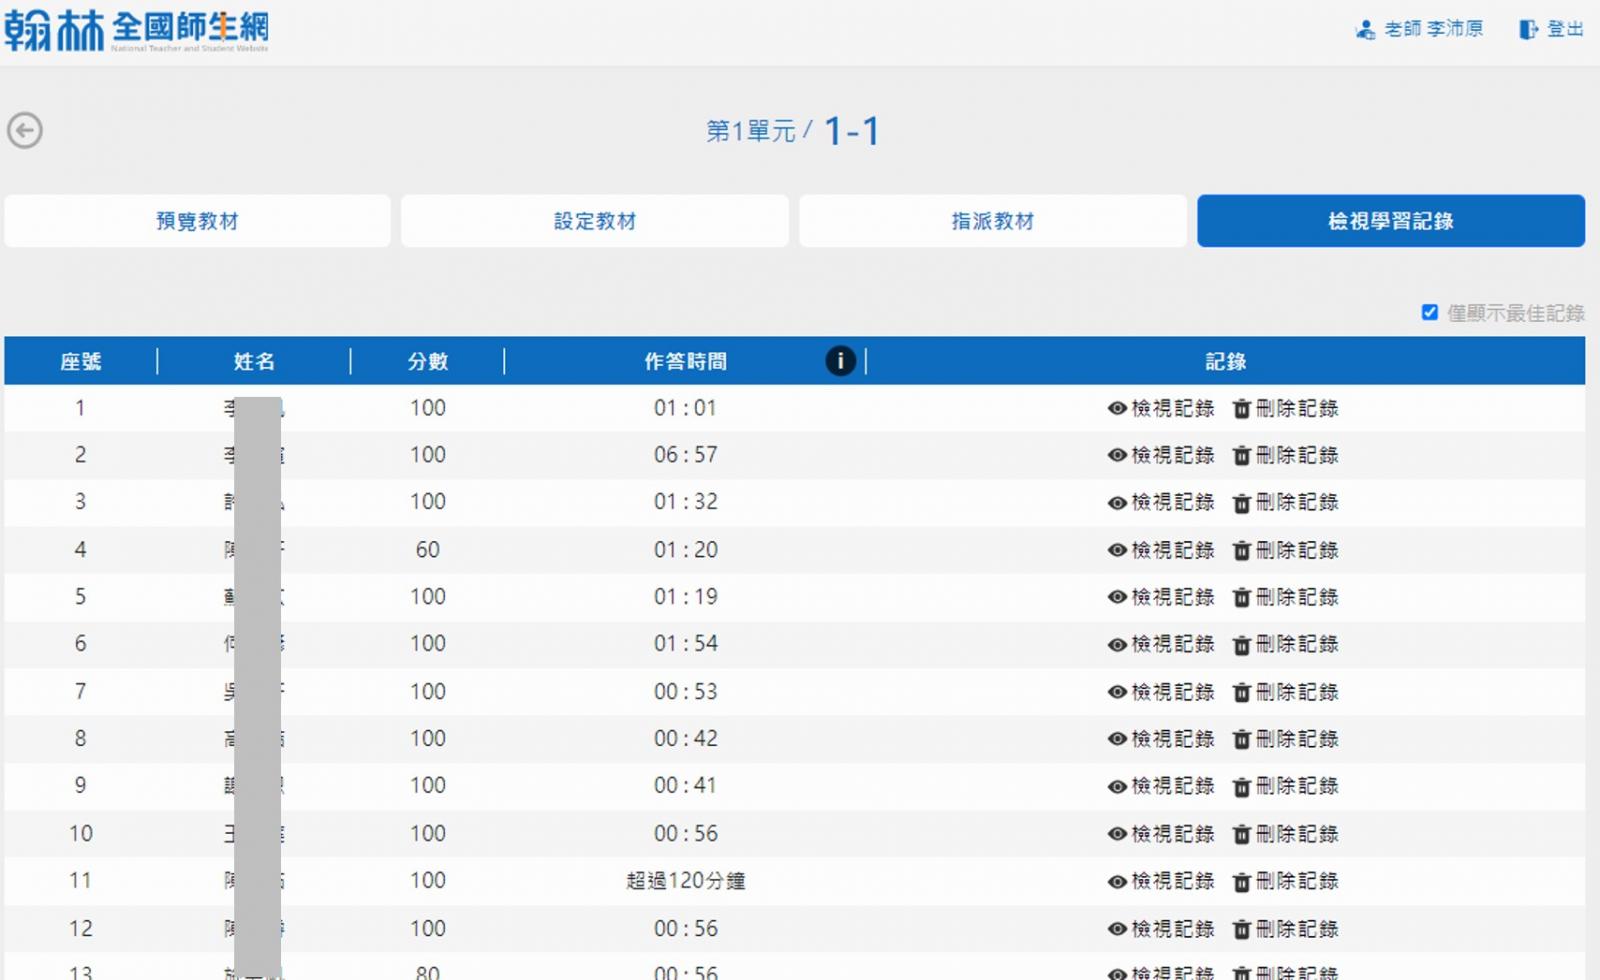View record for seat 8

[x=1162, y=739]
